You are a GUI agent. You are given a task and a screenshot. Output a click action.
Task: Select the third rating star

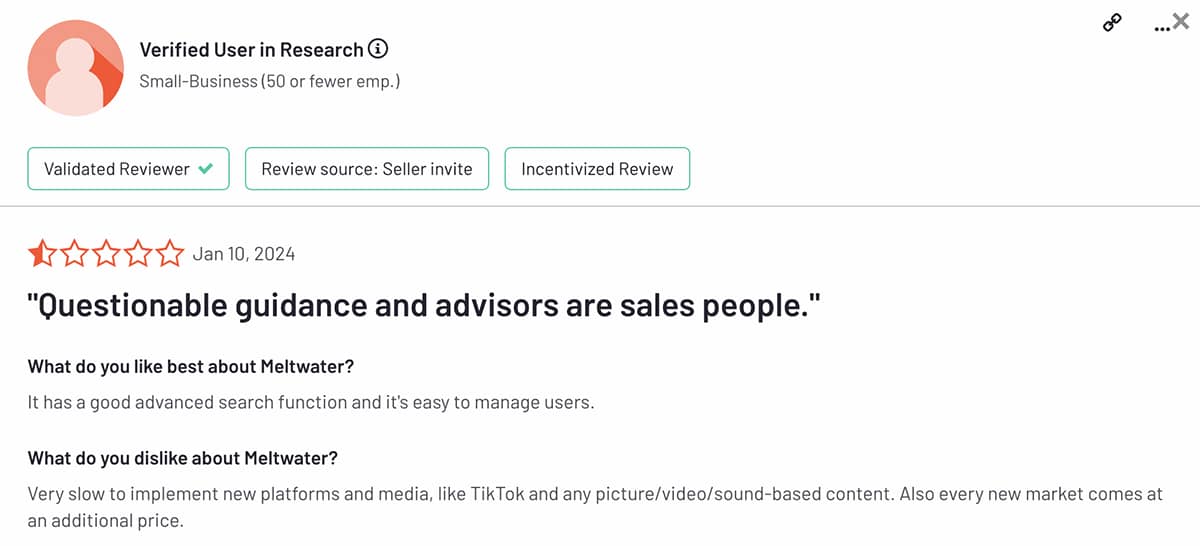click(x=106, y=254)
